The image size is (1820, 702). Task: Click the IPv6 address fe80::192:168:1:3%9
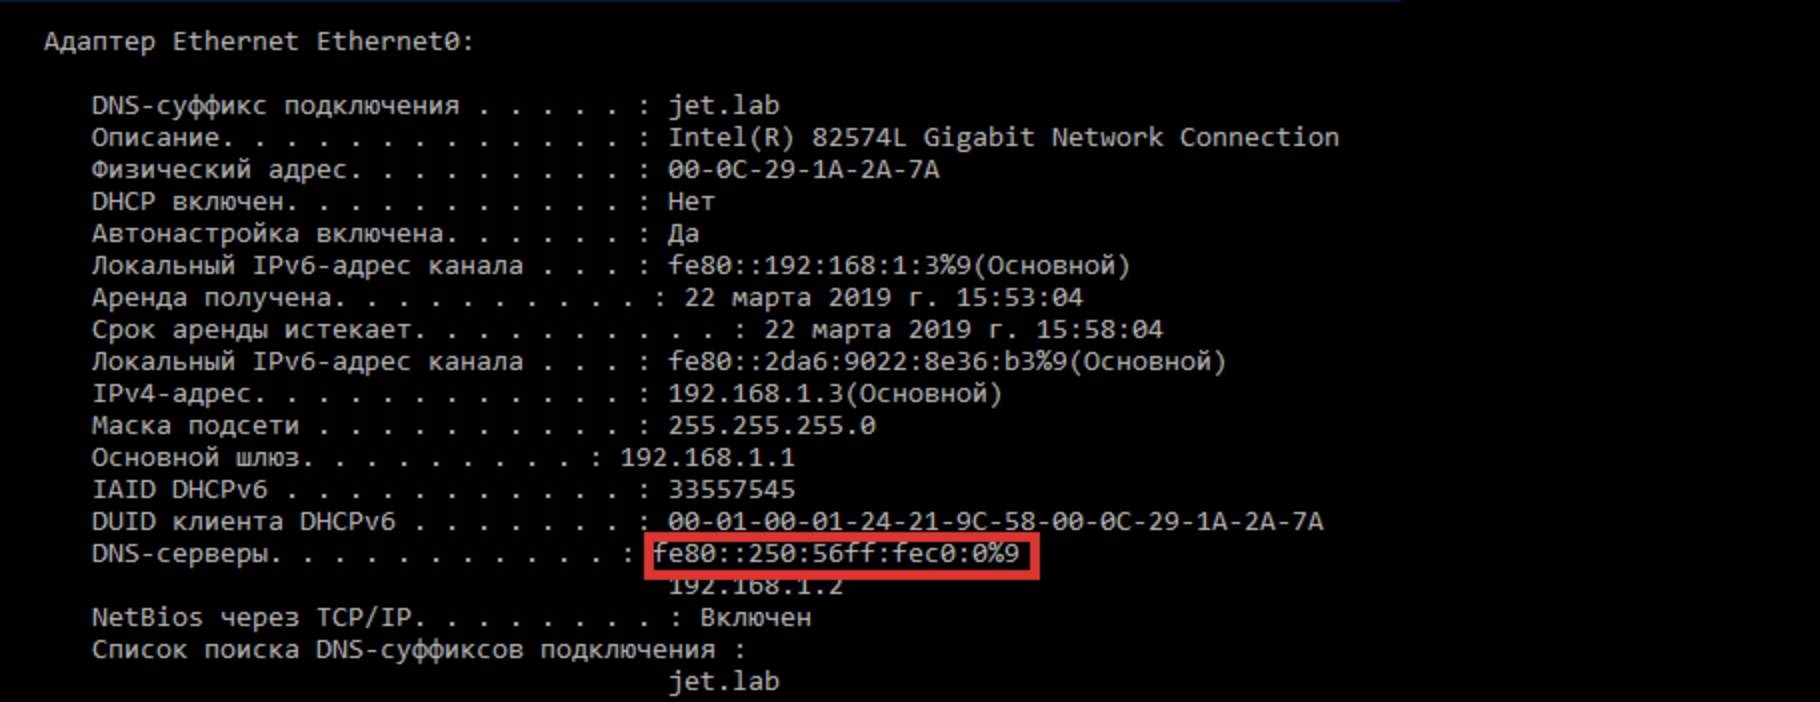click(820, 266)
